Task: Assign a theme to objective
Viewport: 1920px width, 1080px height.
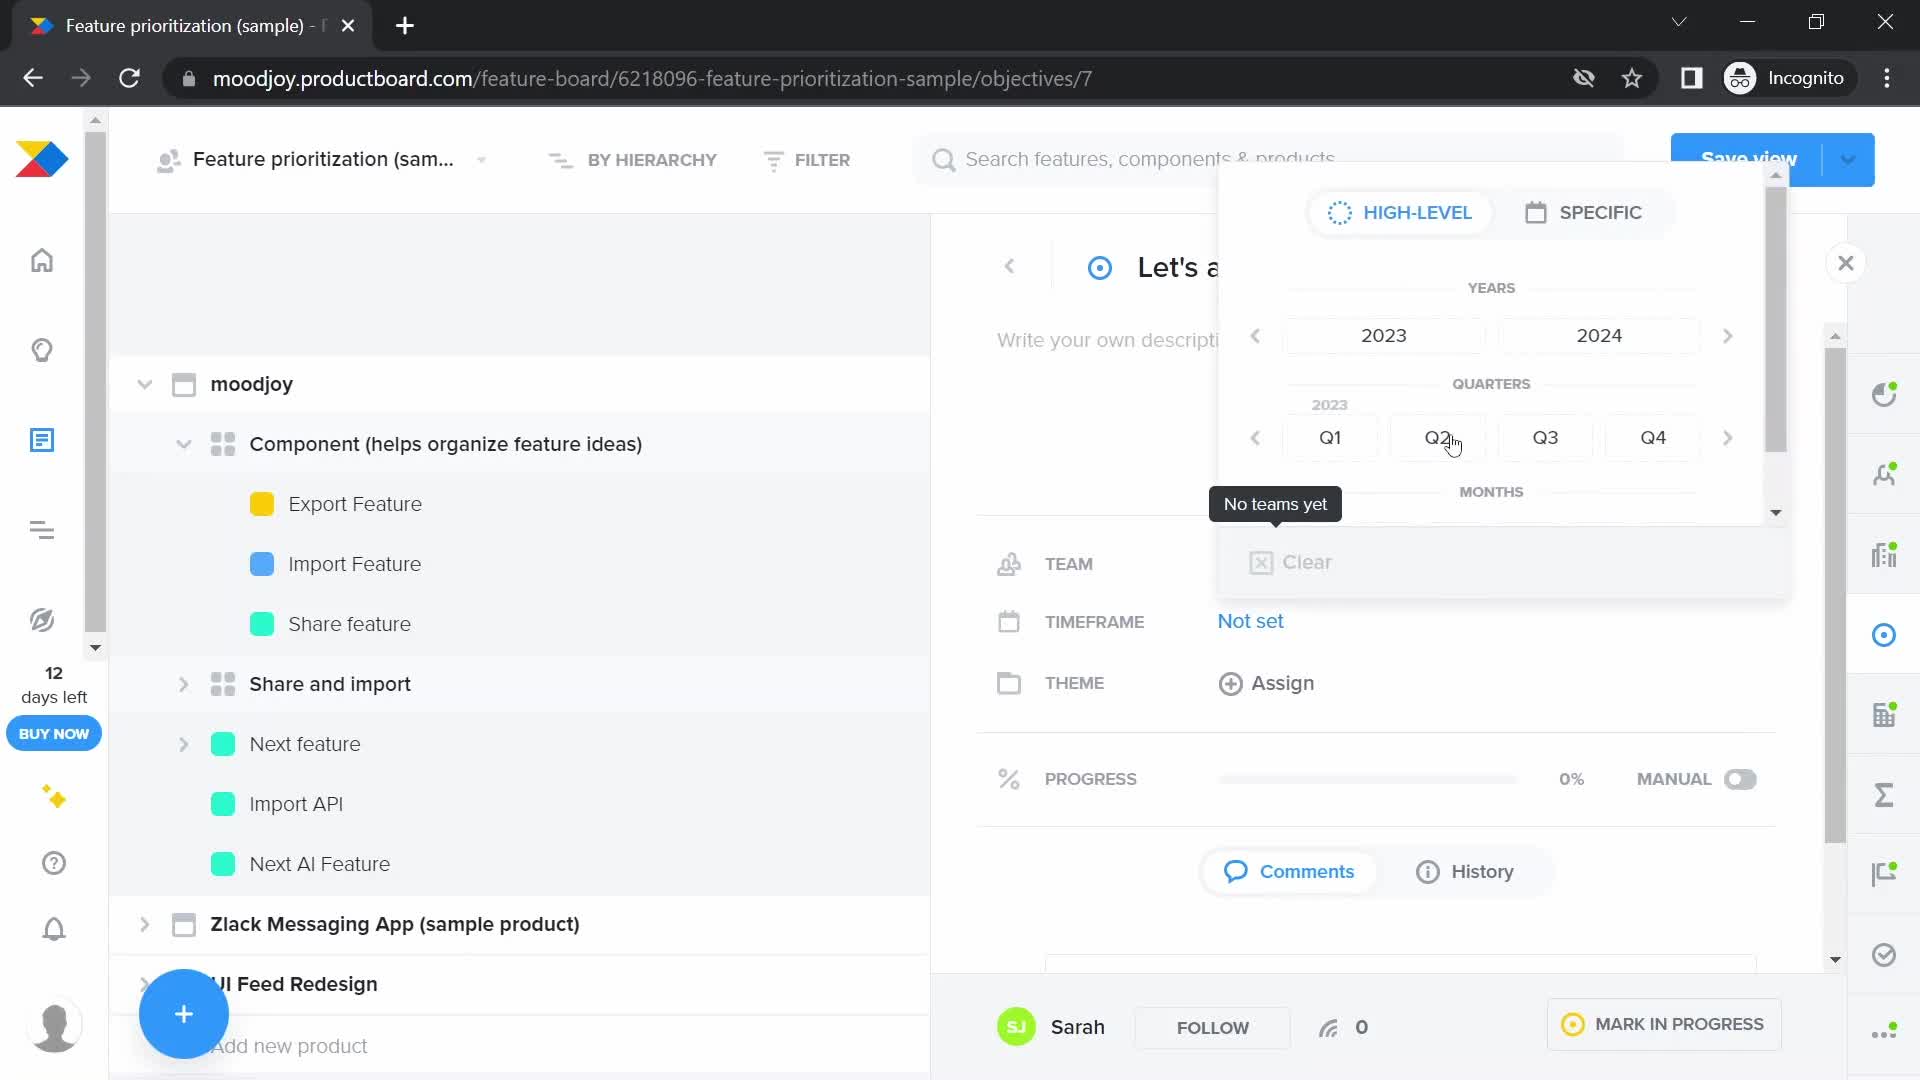Action: pos(1267,684)
